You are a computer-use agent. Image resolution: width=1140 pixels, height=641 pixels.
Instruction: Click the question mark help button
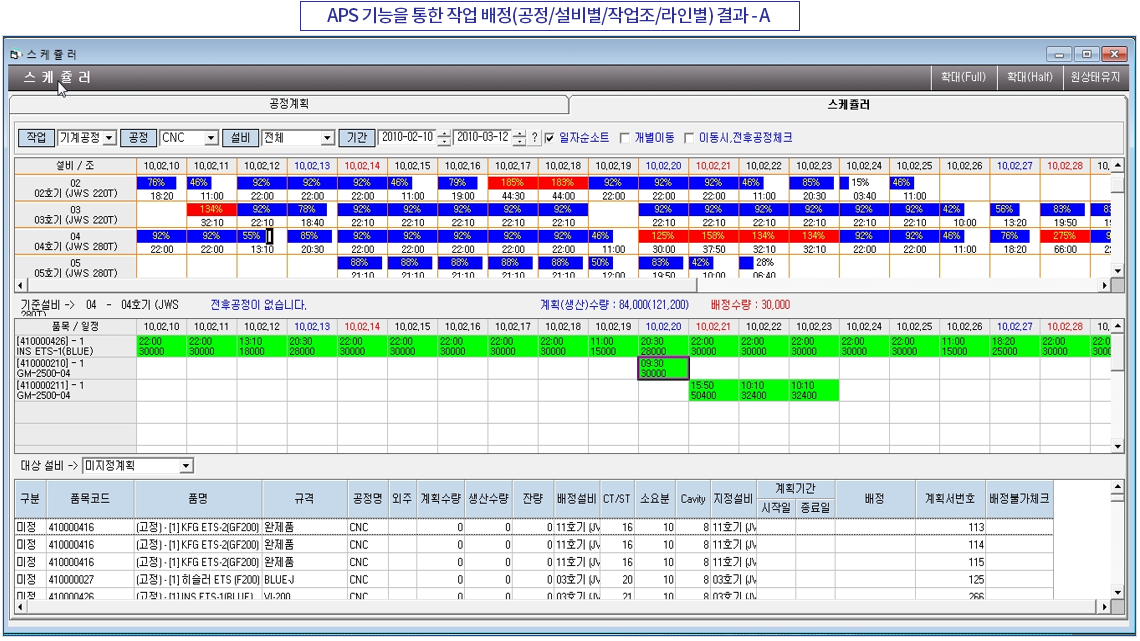[x=534, y=138]
